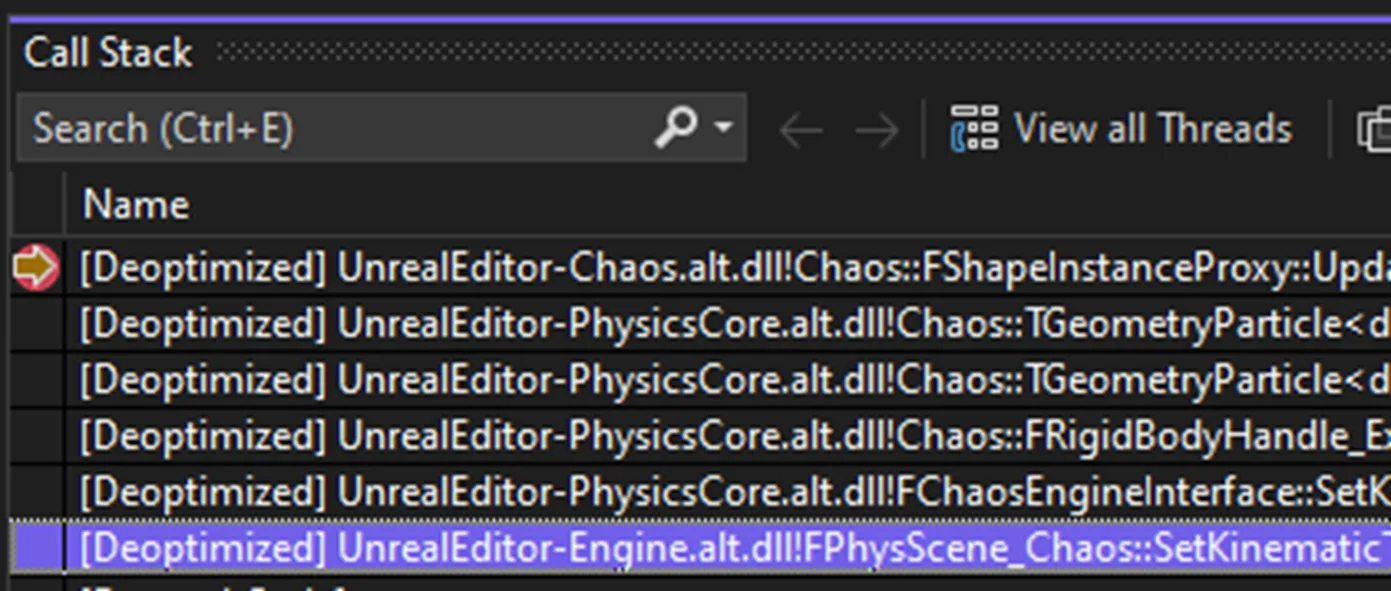This screenshot has height=591, width=1391.
Task: Click the Call Stack panel title
Action: 108,53
